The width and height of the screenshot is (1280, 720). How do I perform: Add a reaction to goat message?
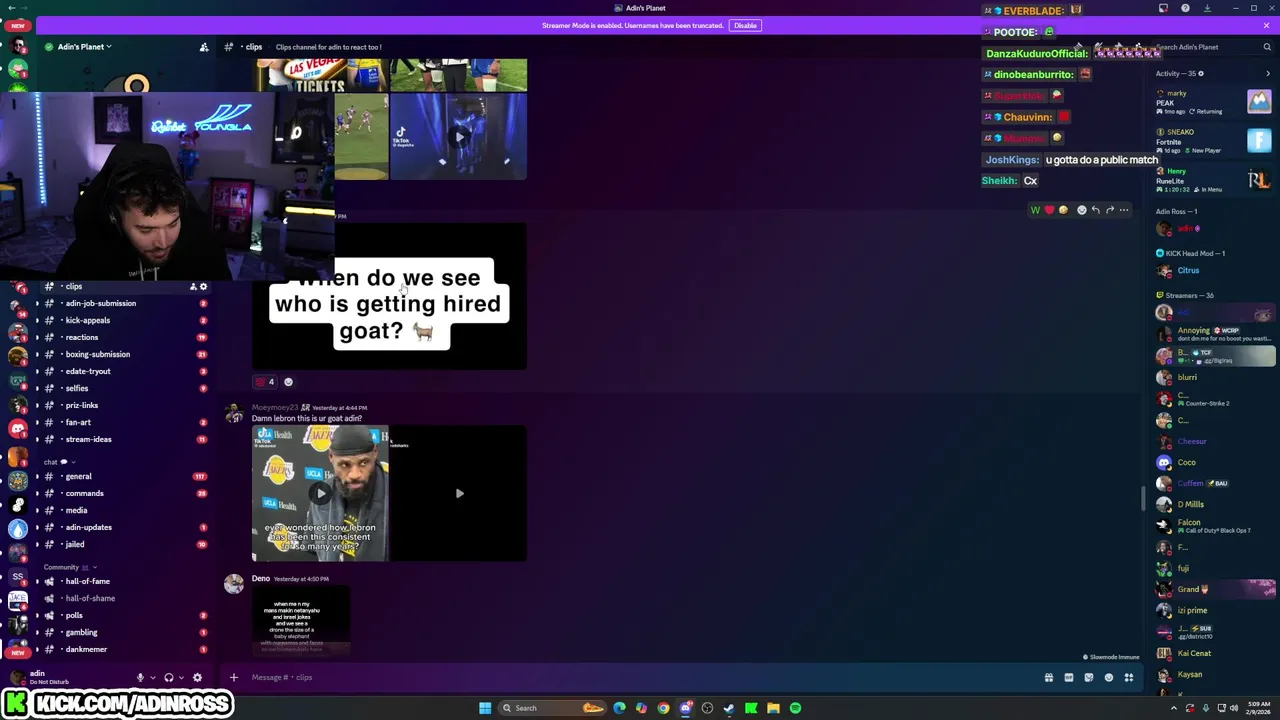point(288,382)
